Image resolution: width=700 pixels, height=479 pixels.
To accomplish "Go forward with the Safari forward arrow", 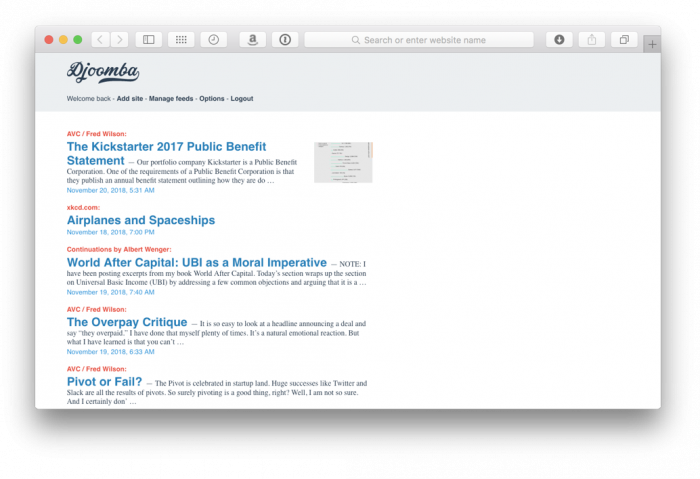I will tap(119, 40).
